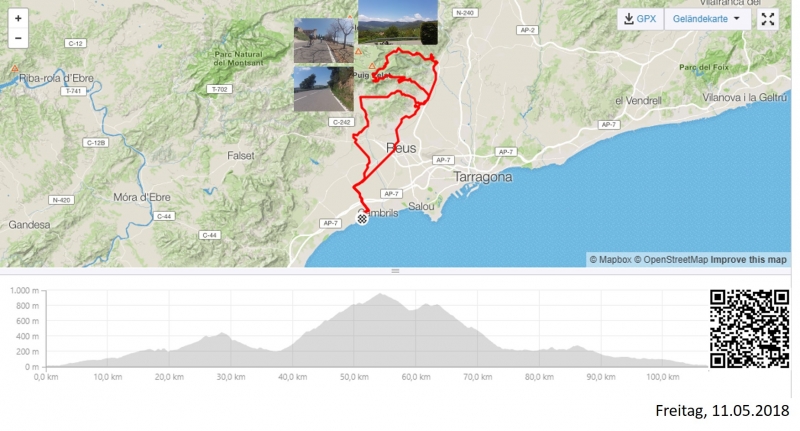The width and height of the screenshot is (800, 431).
Task: Click the Tarragona city label on the map
Action: [x=483, y=177]
